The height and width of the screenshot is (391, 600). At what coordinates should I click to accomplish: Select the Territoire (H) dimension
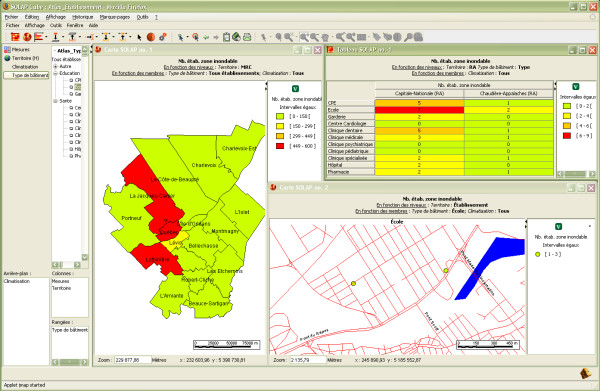point(21,58)
